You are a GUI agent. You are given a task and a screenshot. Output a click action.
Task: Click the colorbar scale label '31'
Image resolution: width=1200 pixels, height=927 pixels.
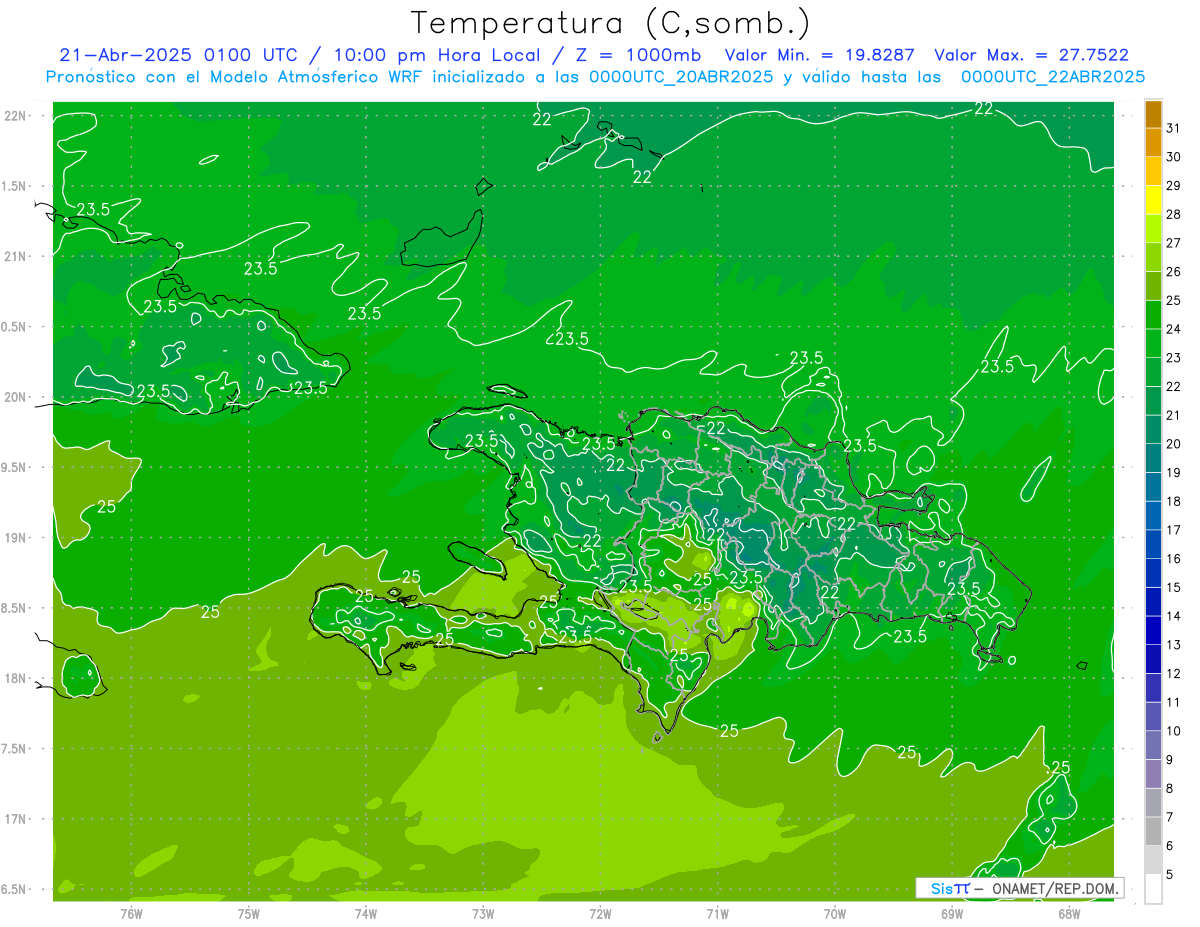(x=1173, y=128)
